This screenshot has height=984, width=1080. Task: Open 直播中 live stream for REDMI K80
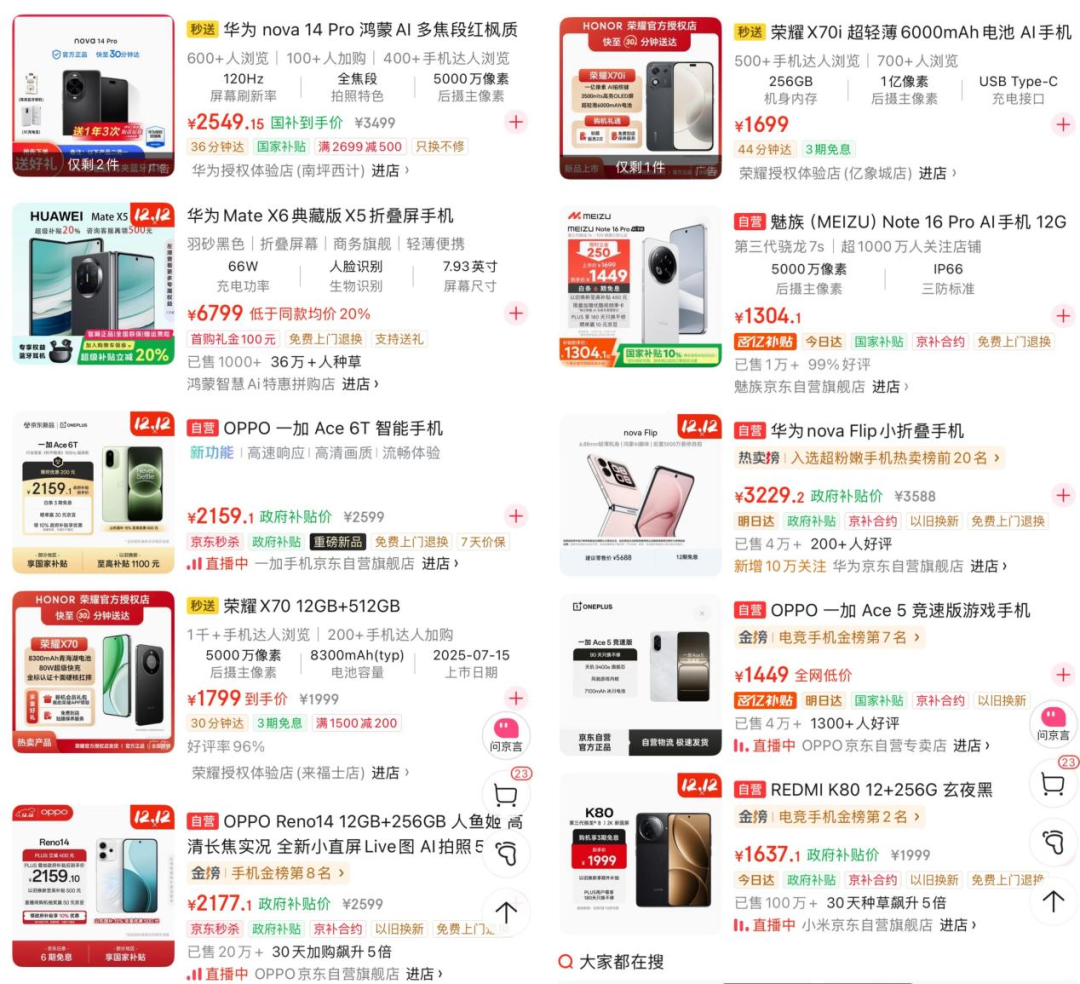[x=765, y=925]
